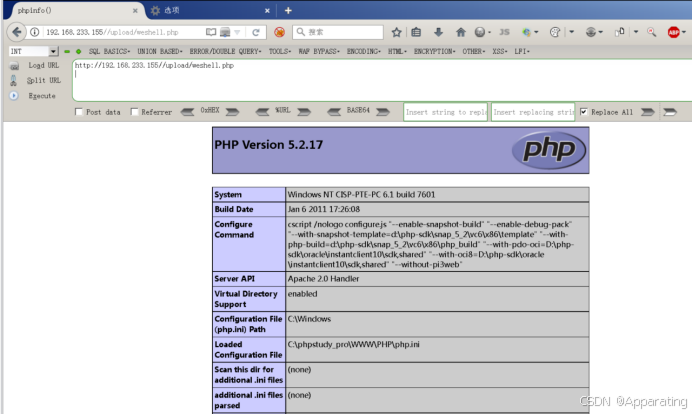Encode BASE64 with the right arrow

pyautogui.click(x=383, y=112)
